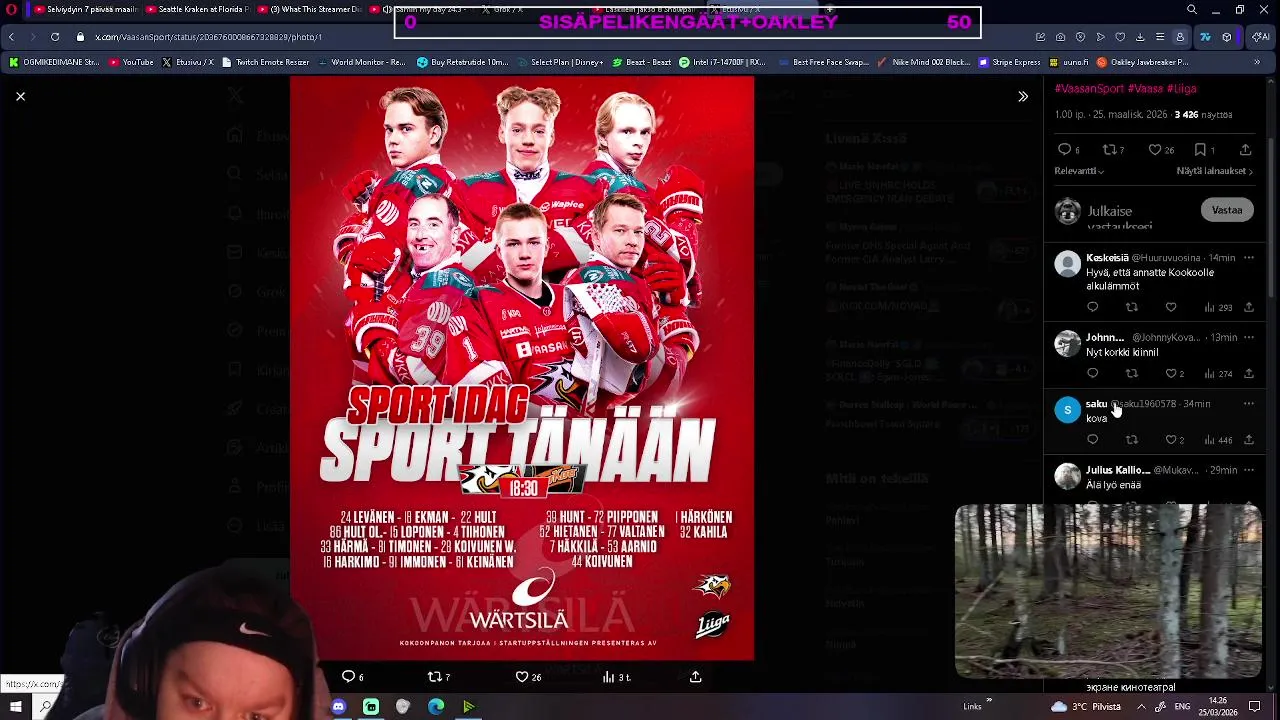Share saku's 'kova' comment
This screenshot has width=1280, height=720.
pos(1248,440)
